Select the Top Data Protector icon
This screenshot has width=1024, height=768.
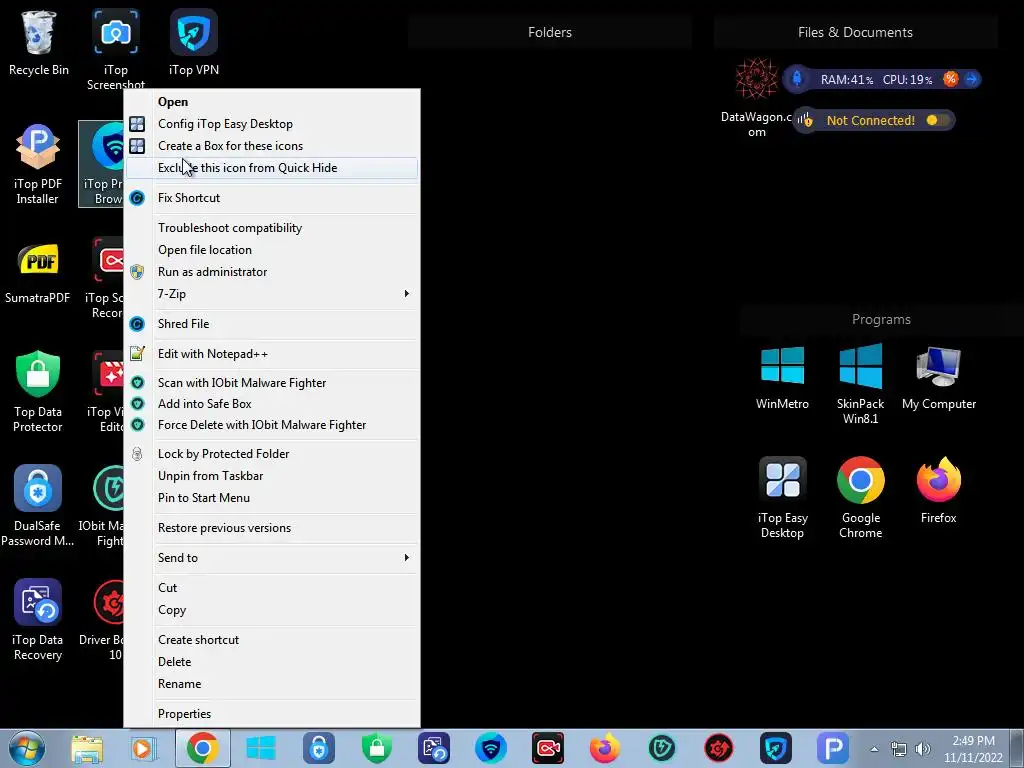pyautogui.click(x=38, y=391)
